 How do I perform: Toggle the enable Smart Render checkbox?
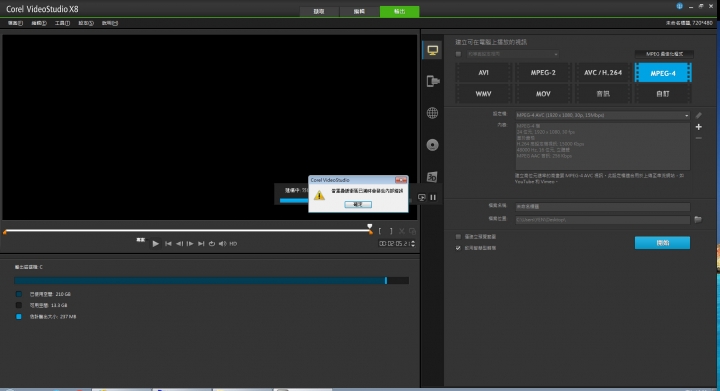coord(458,248)
